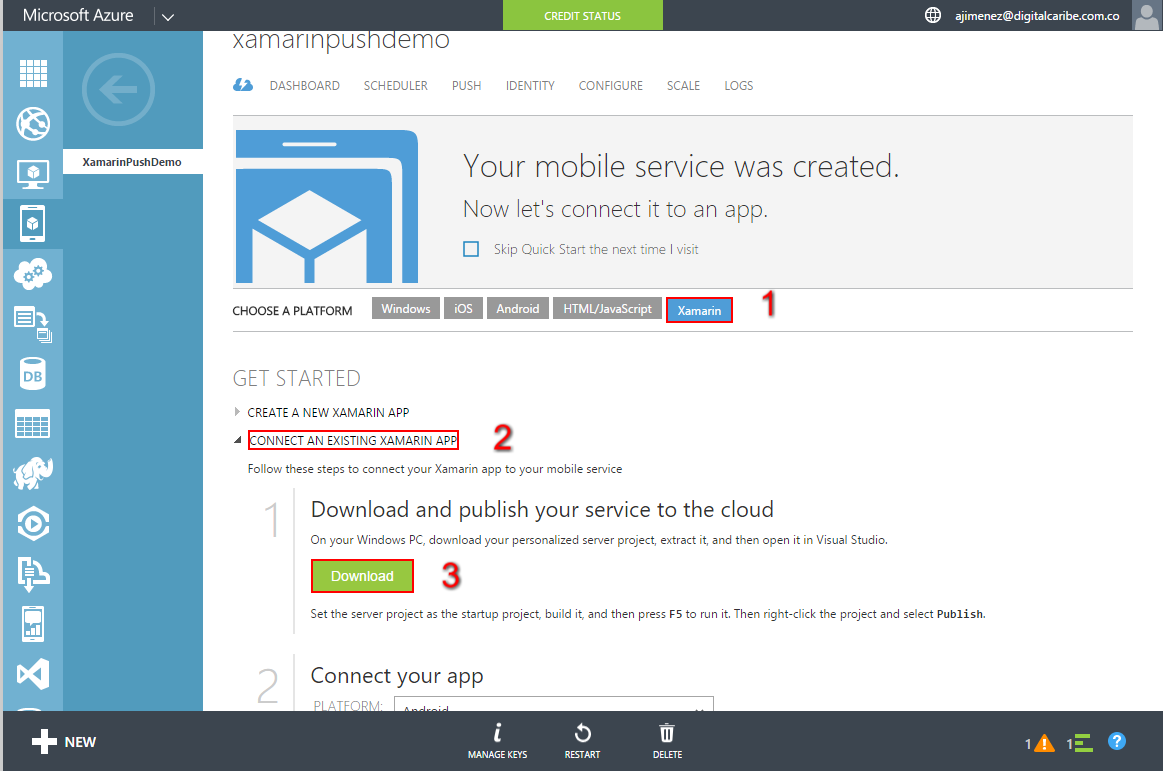
Task: Choose the iOS platform button
Action: (x=464, y=309)
